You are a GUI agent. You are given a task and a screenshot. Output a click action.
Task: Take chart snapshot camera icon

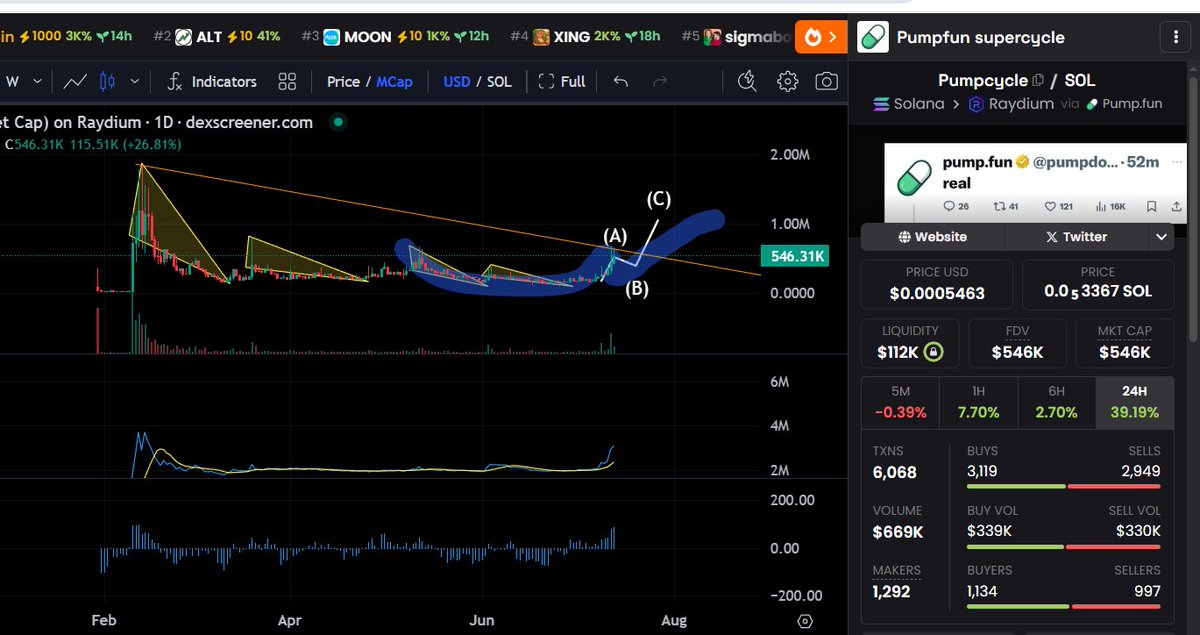826,81
